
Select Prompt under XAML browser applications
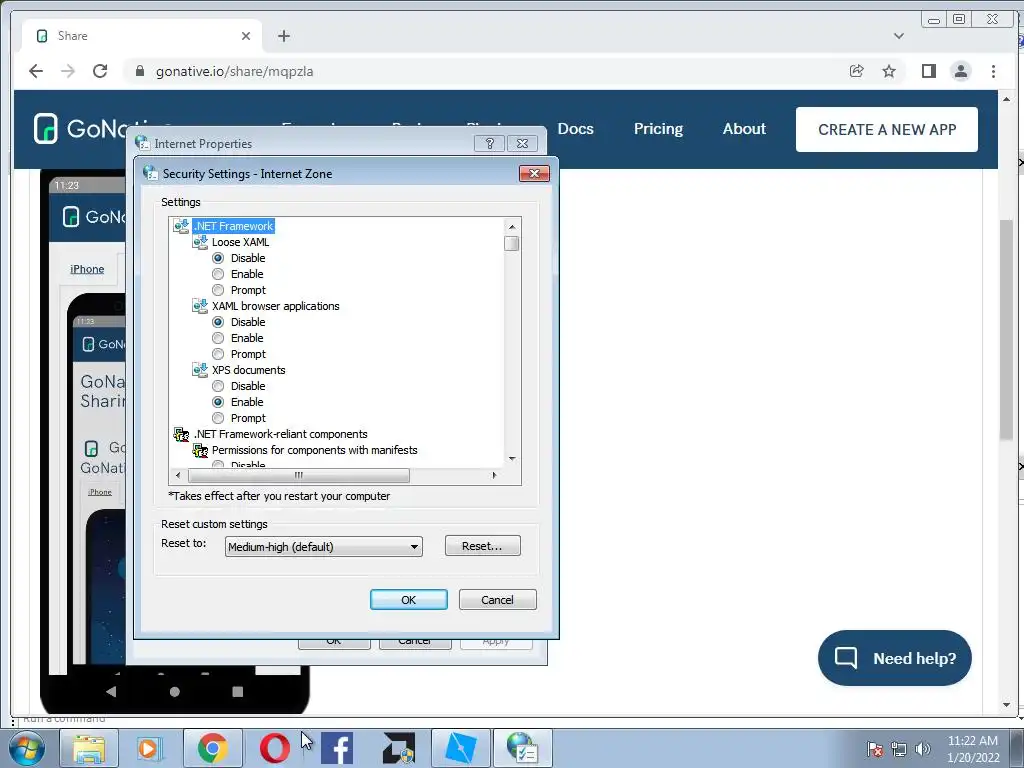(218, 354)
